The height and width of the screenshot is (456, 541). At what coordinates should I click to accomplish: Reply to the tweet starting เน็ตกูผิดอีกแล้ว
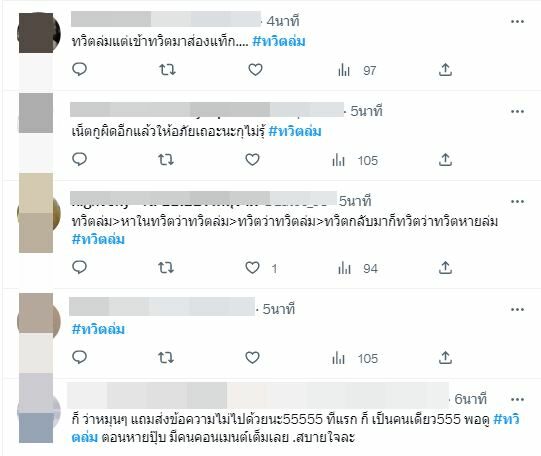point(79,159)
